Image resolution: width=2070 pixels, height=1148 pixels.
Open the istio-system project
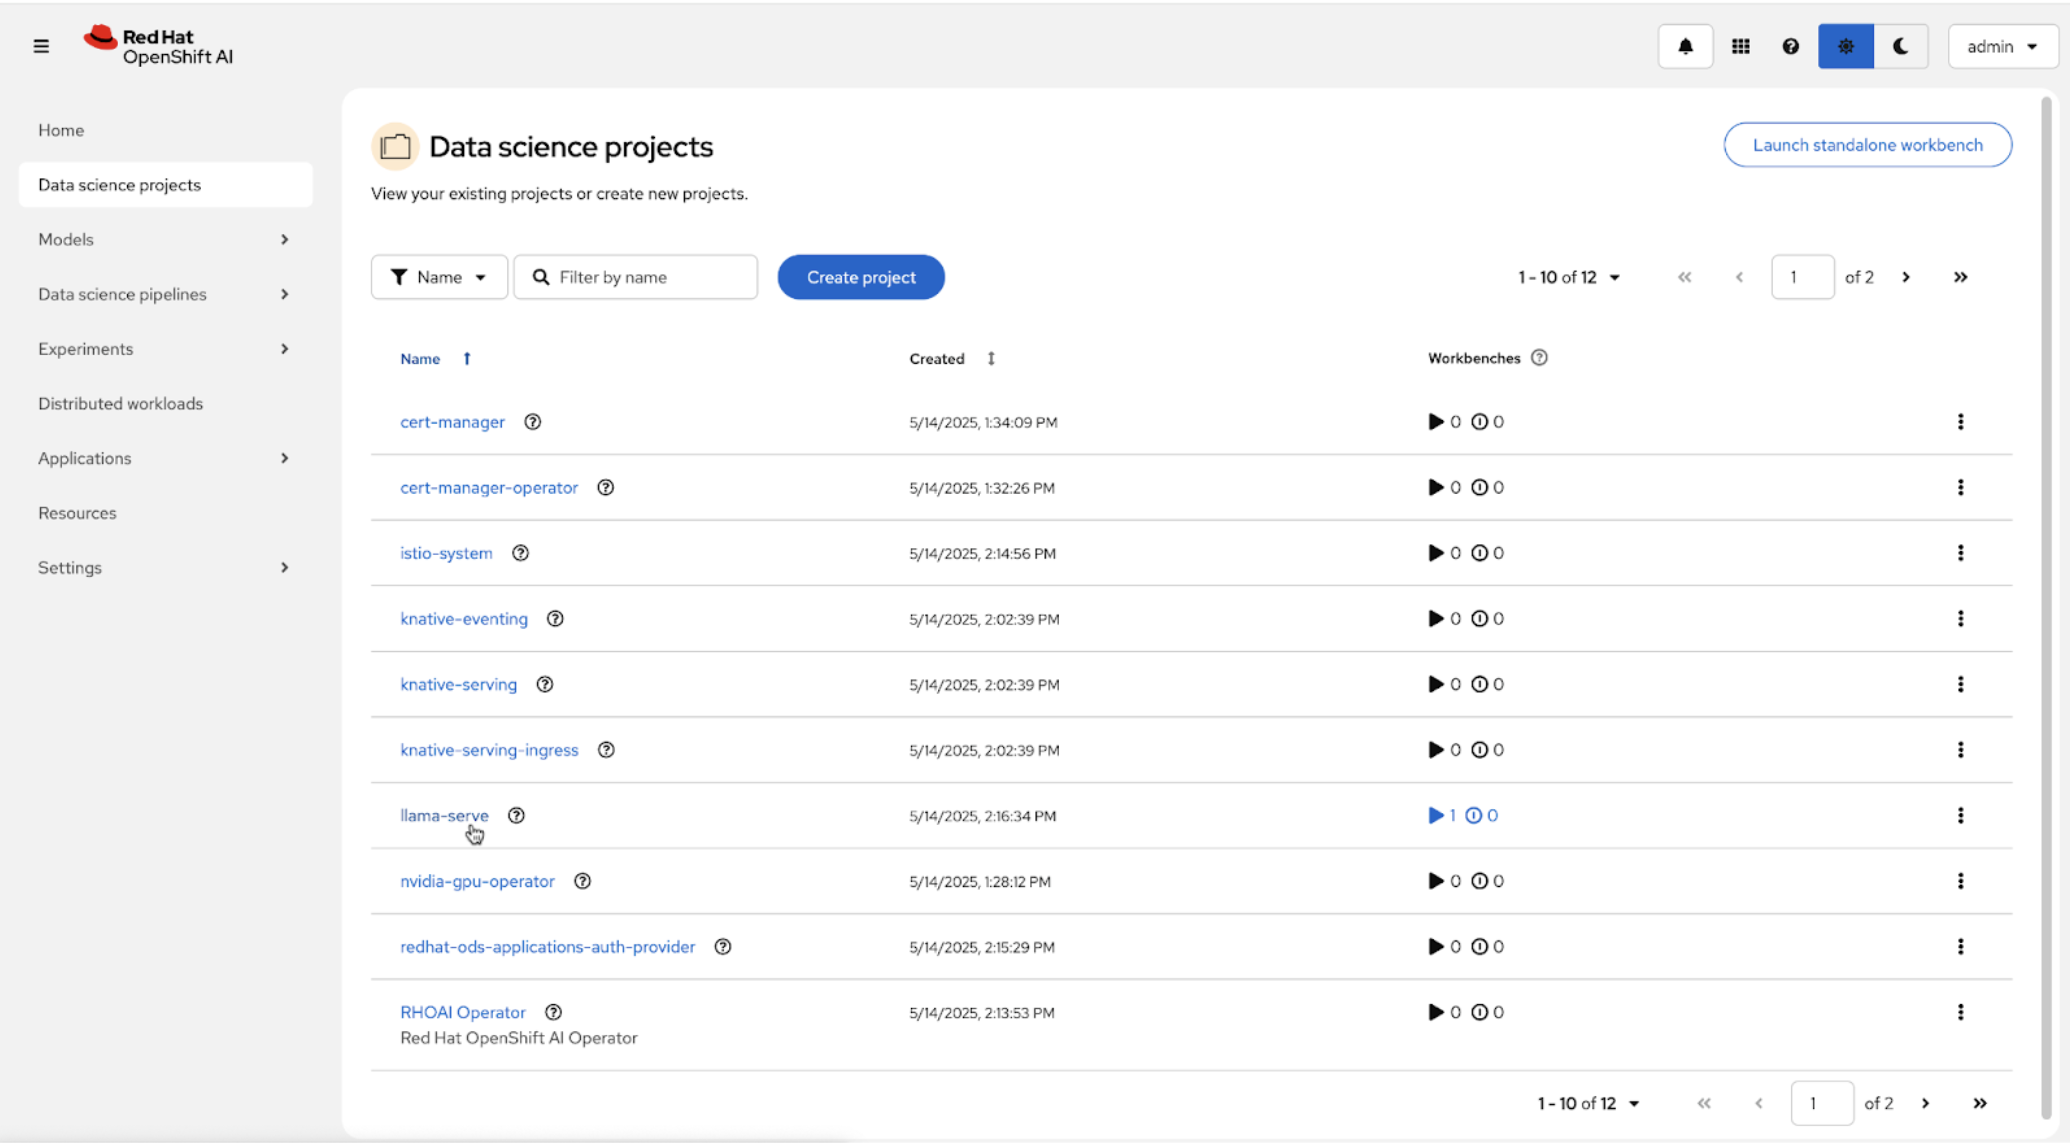pyautogui.click(x=446, y=553)
